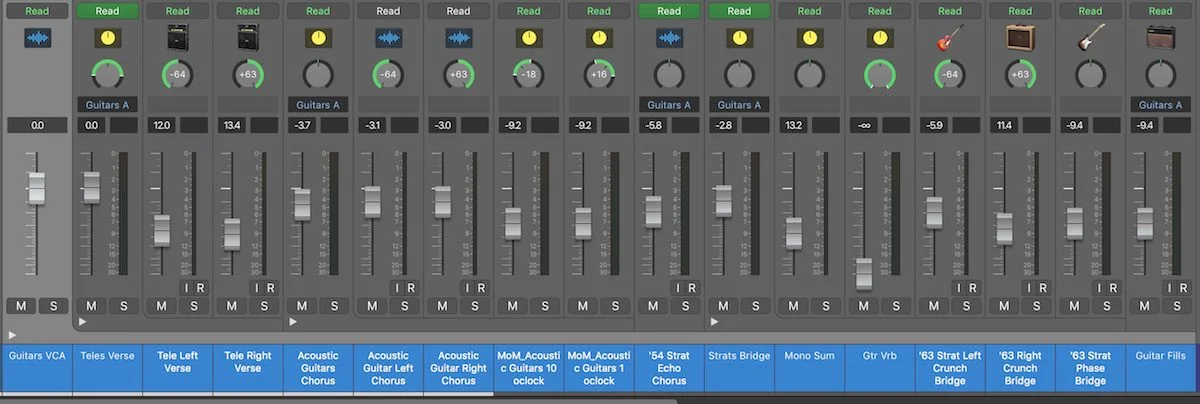Screen dimensions: 1200x404
Task: Click pan knob showing -18 on MoM 10 oclock
Action: 529,75
